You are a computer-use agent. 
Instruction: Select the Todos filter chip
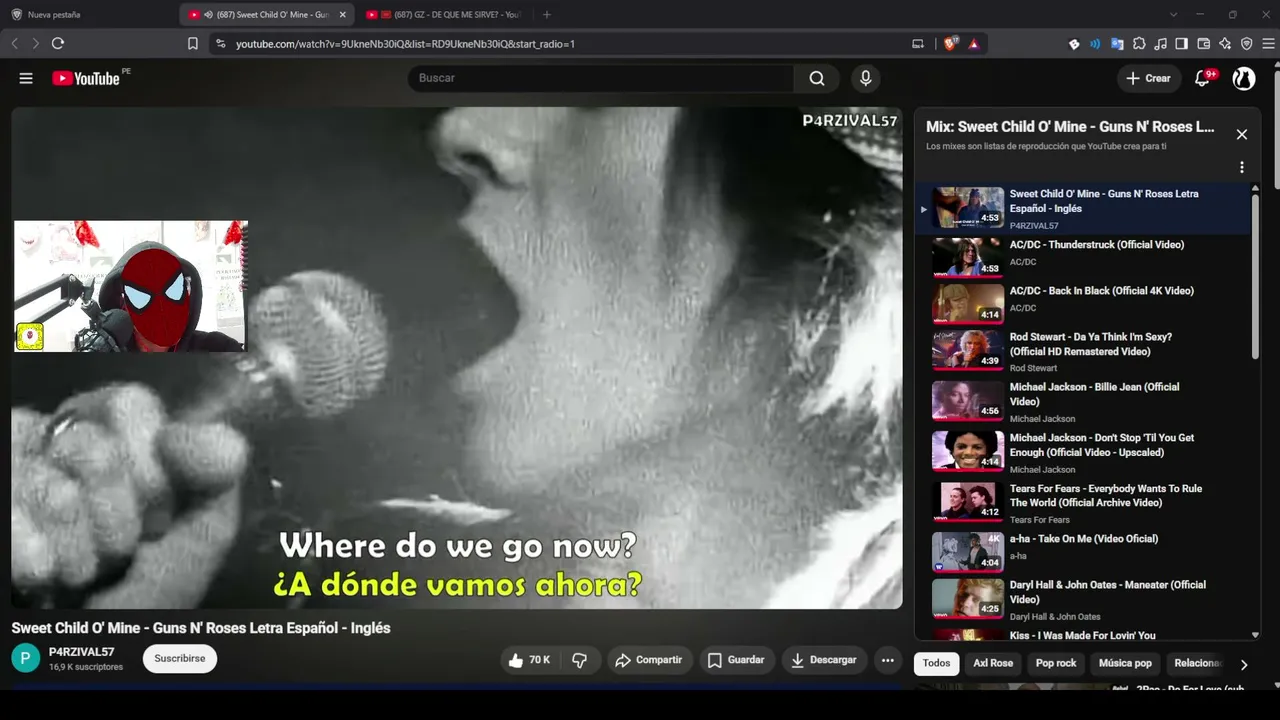pos(936,663)
